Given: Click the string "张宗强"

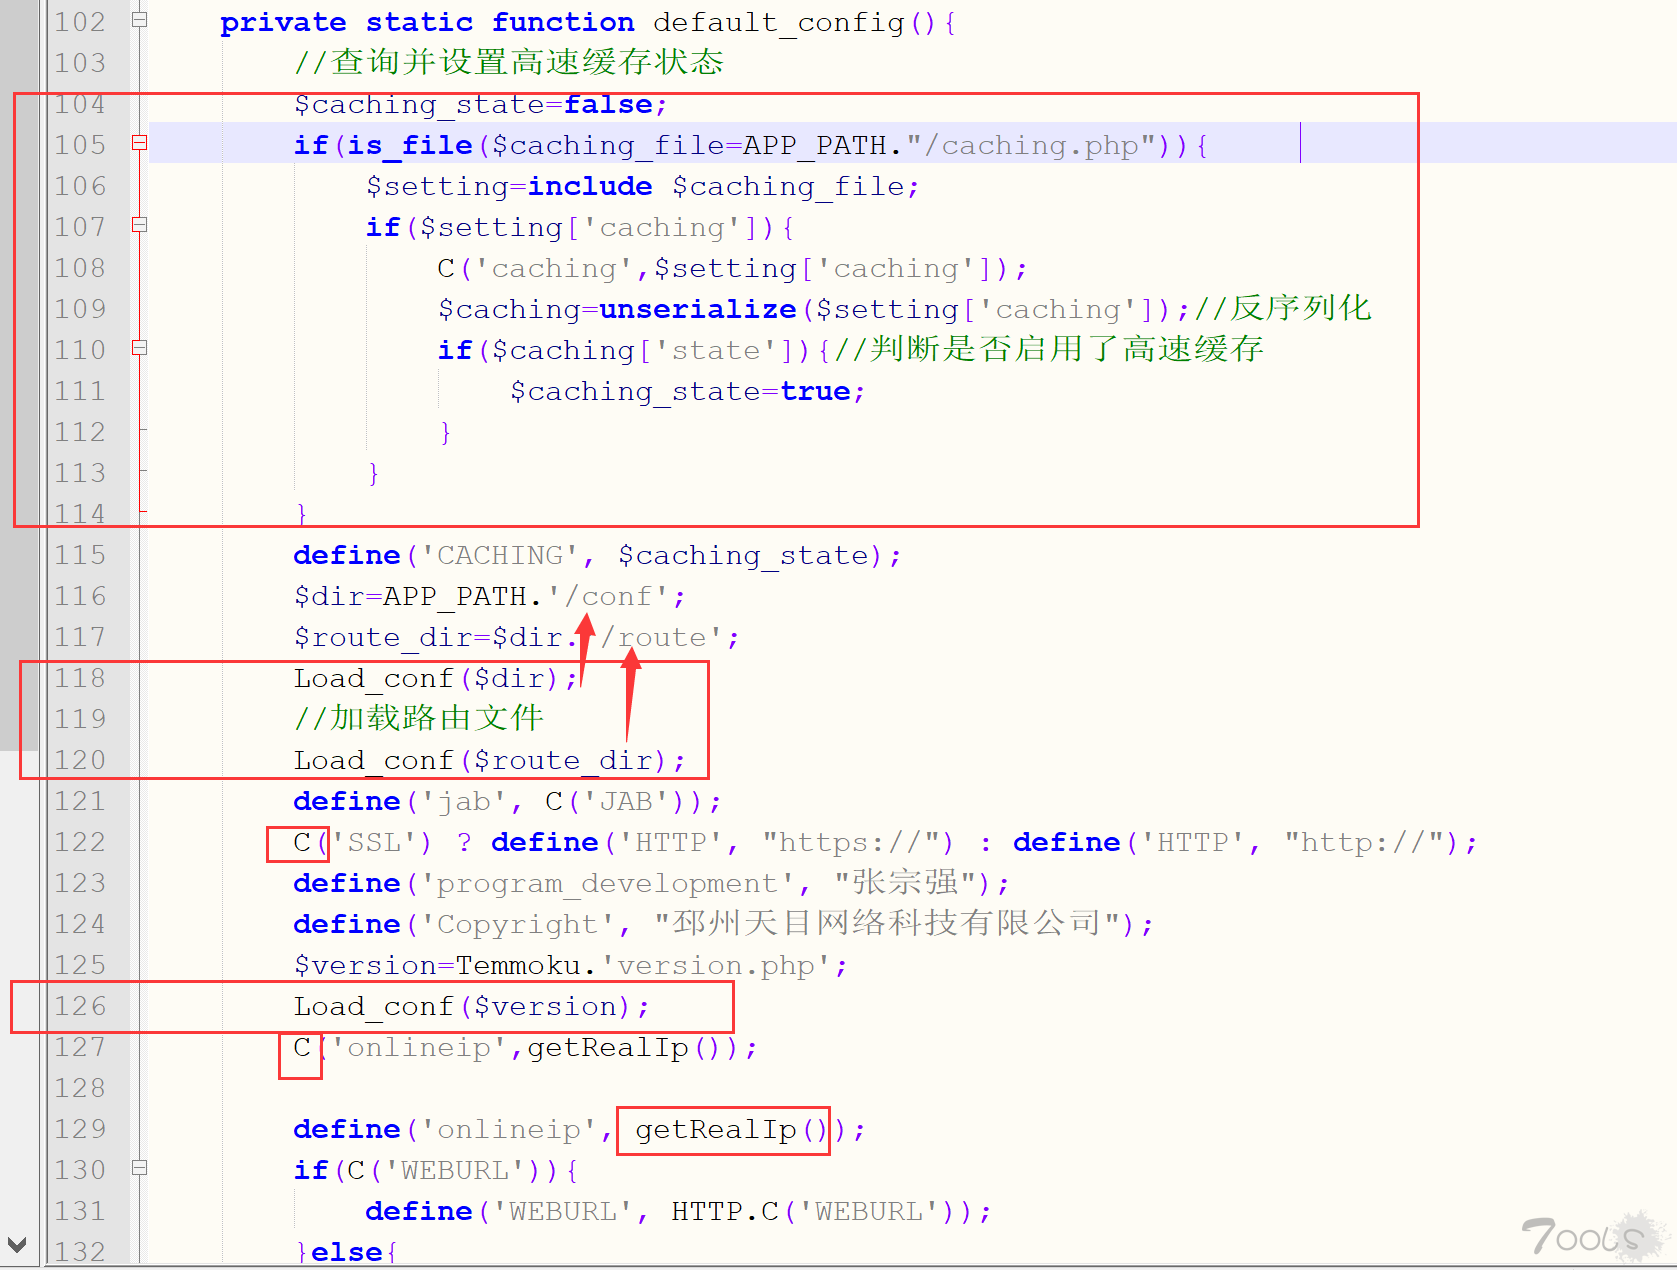Looking at the screenshot, I should 905,882.
